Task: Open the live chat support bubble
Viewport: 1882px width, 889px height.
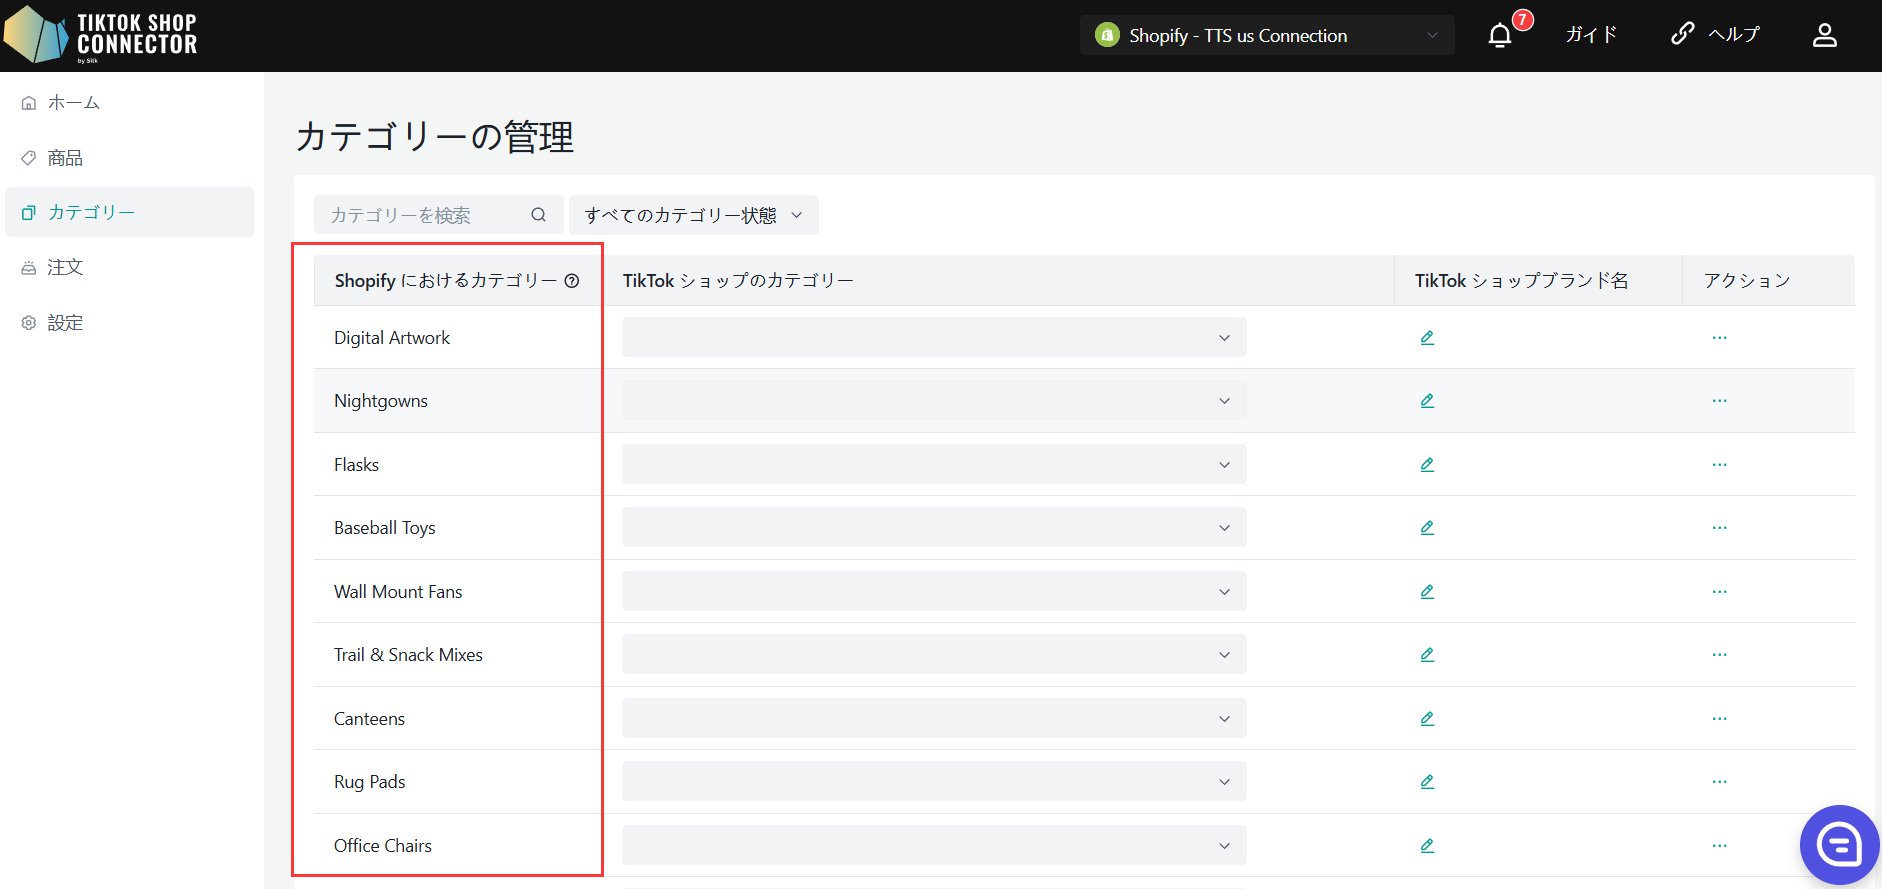Action: (1839, 845)
